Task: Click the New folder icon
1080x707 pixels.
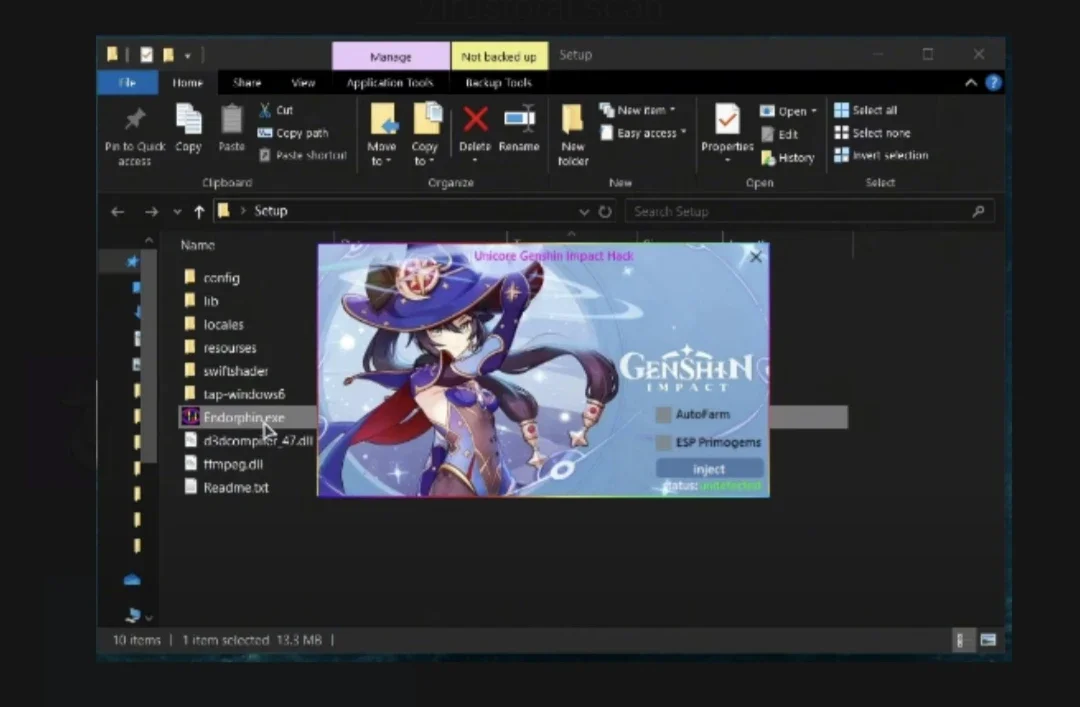Action: coord(572,119)
